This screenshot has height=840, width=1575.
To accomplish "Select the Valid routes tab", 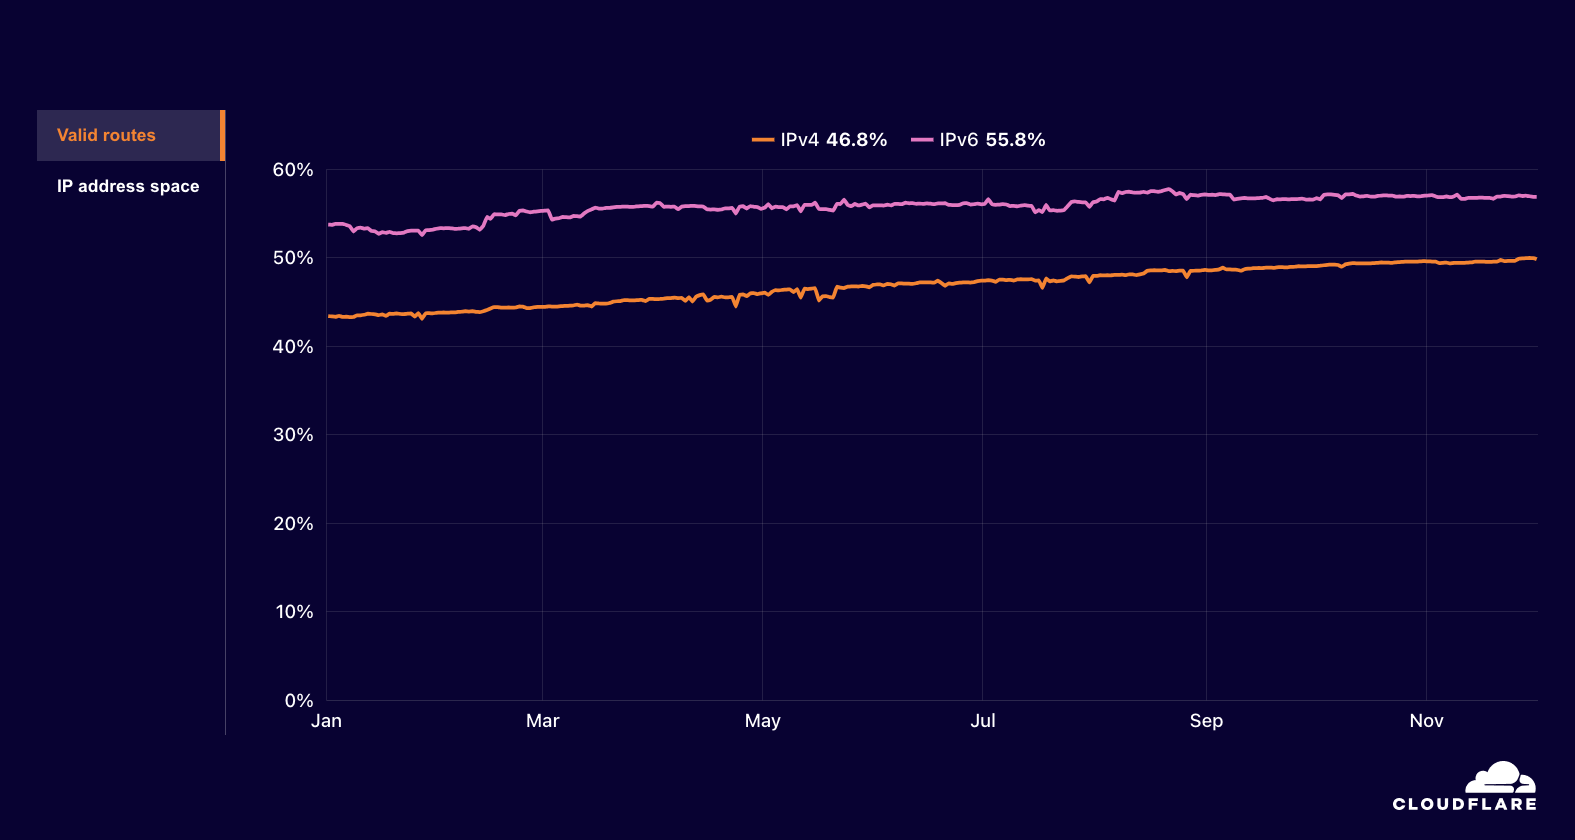I will [x=131, y=135].
